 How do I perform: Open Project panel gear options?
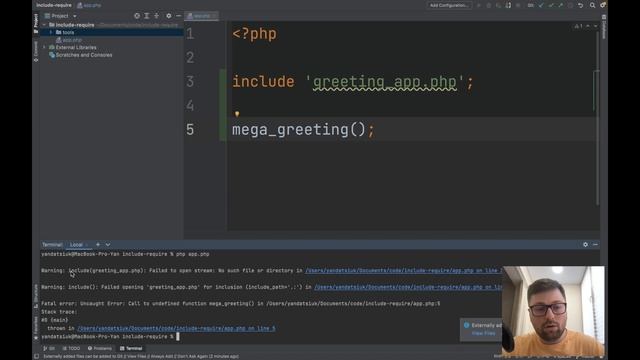(x=169, y=16)
